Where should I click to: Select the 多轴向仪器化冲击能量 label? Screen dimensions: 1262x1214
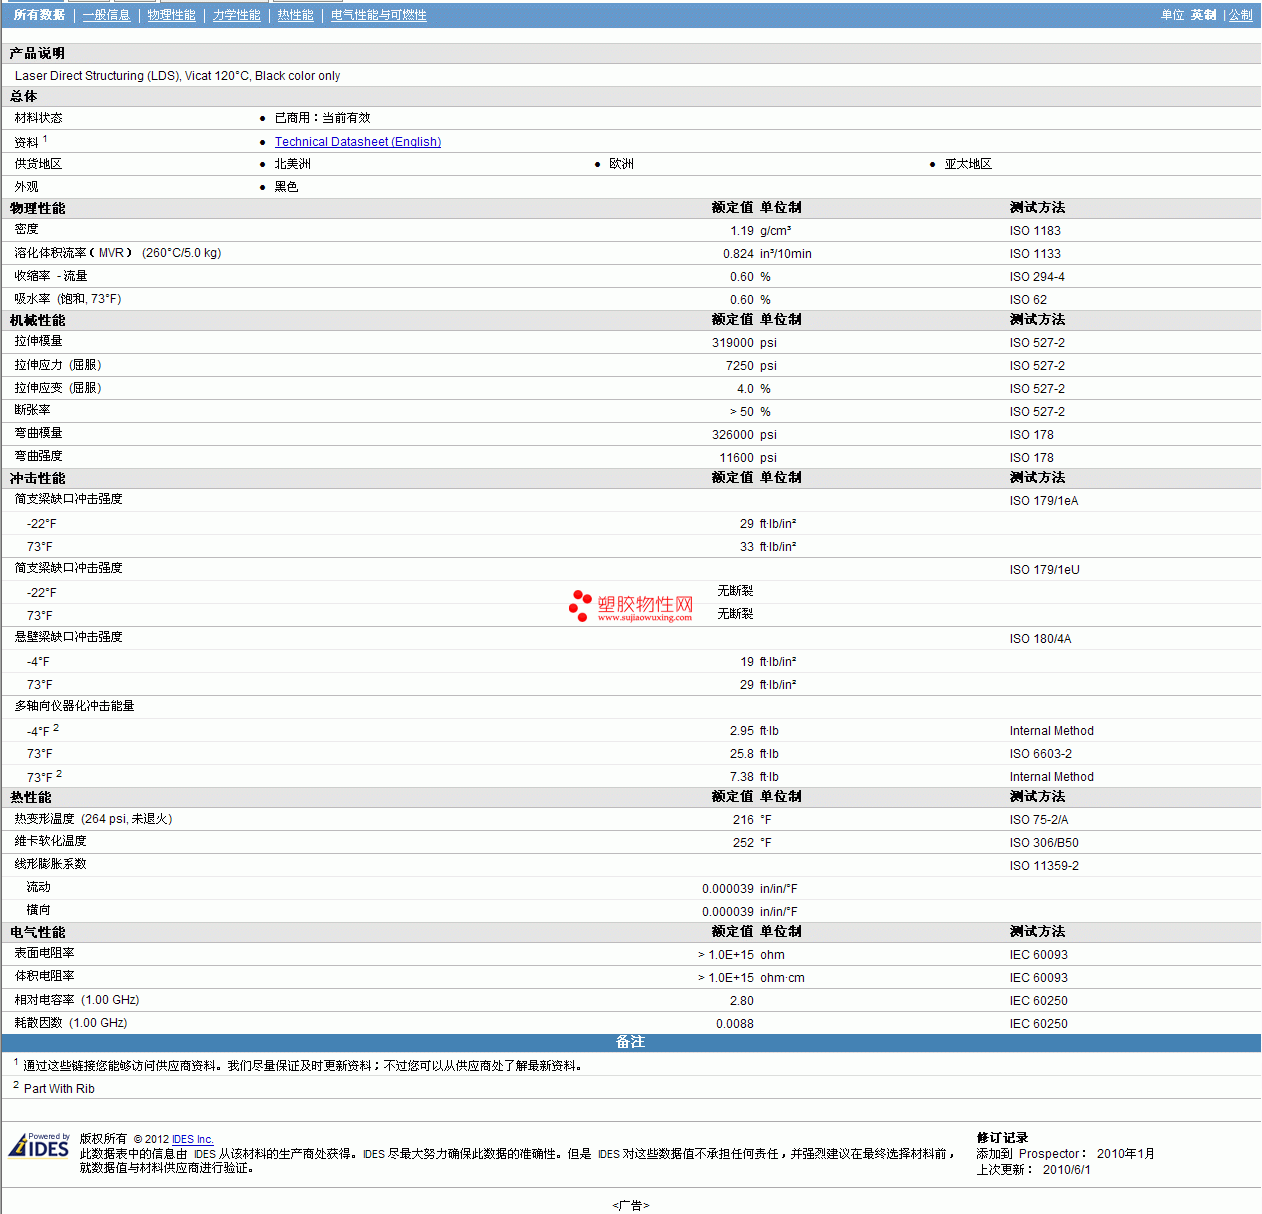click(74, 706)
